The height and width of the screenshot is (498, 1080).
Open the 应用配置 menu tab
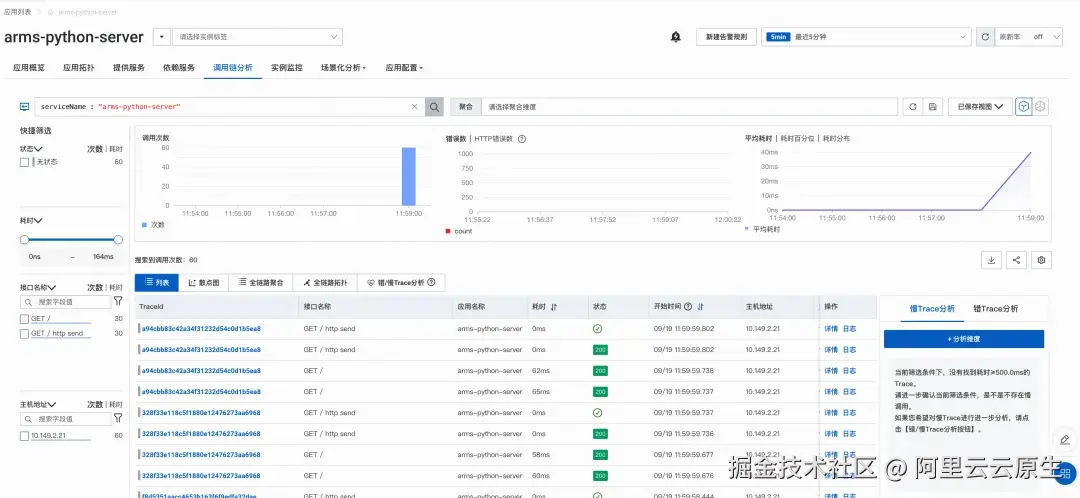click(404, 68)
